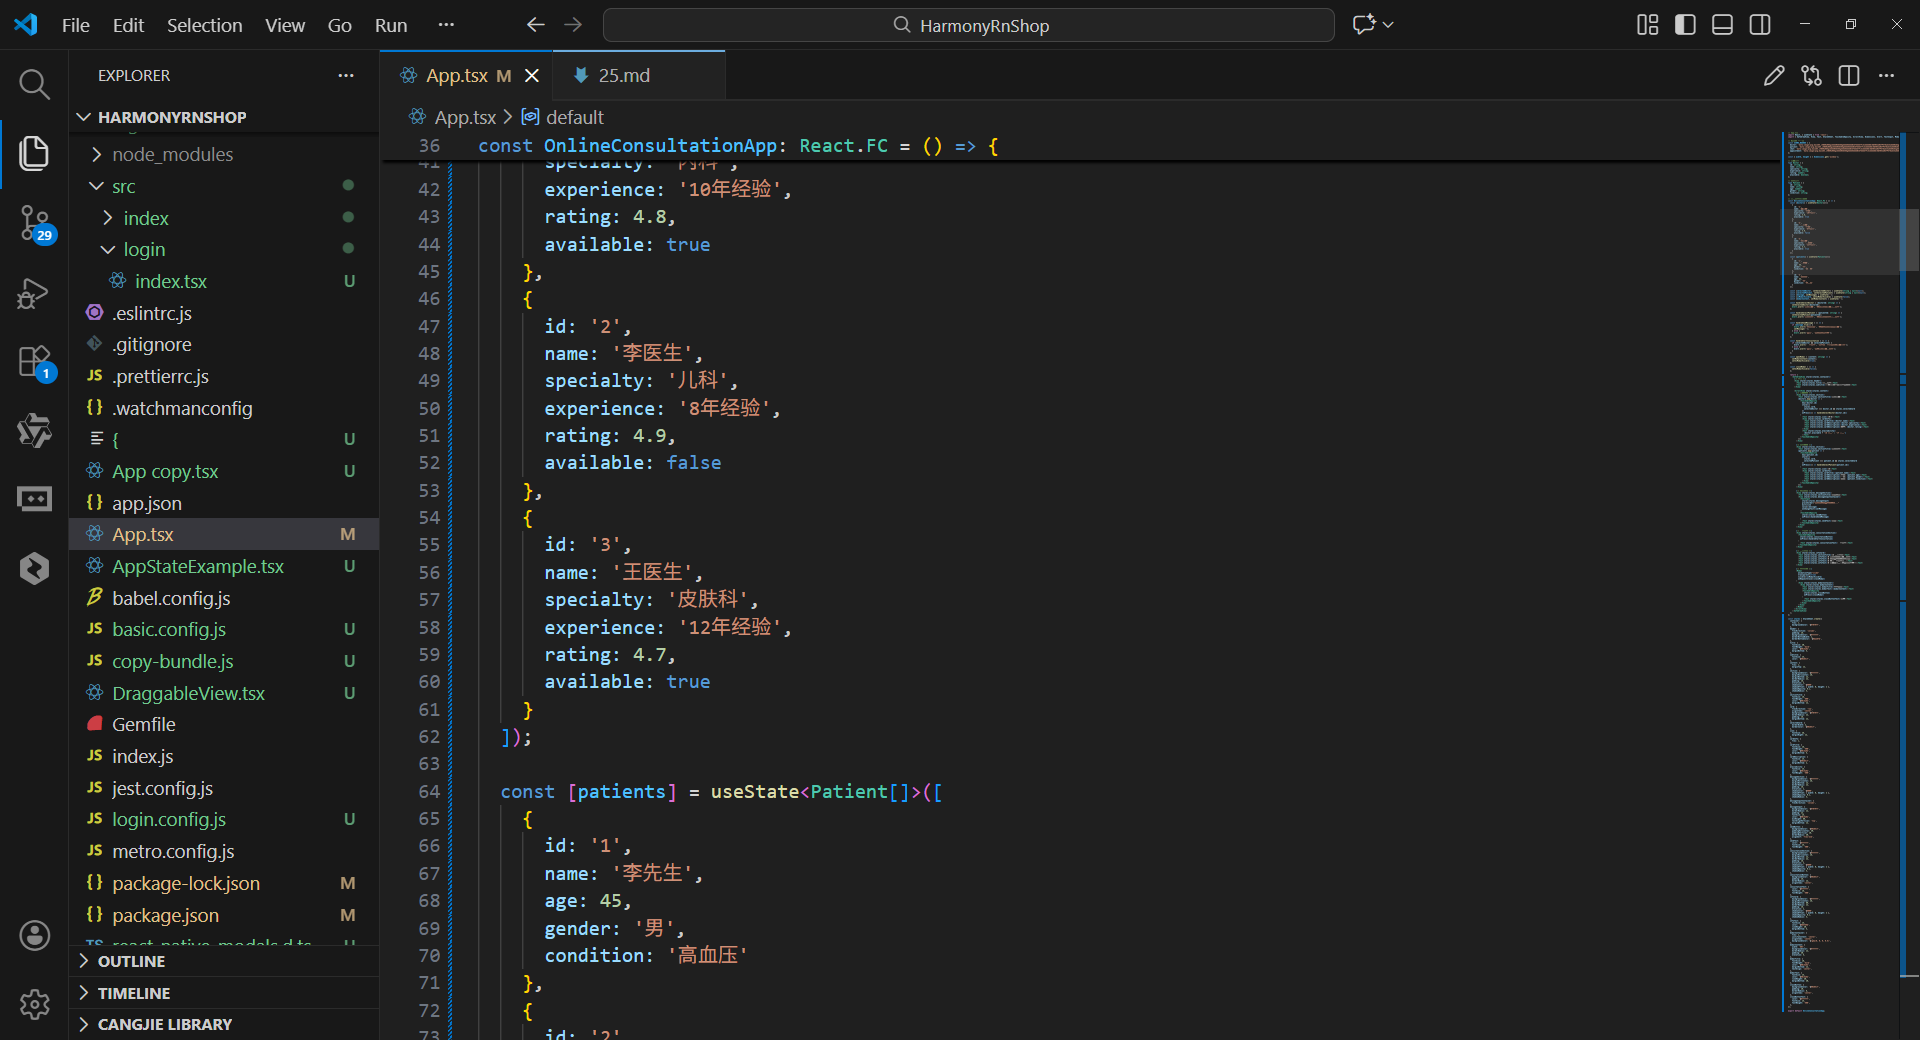Open the Extensions view icon
This screenshot has height=1040, width=1920.
coord(34,362)
